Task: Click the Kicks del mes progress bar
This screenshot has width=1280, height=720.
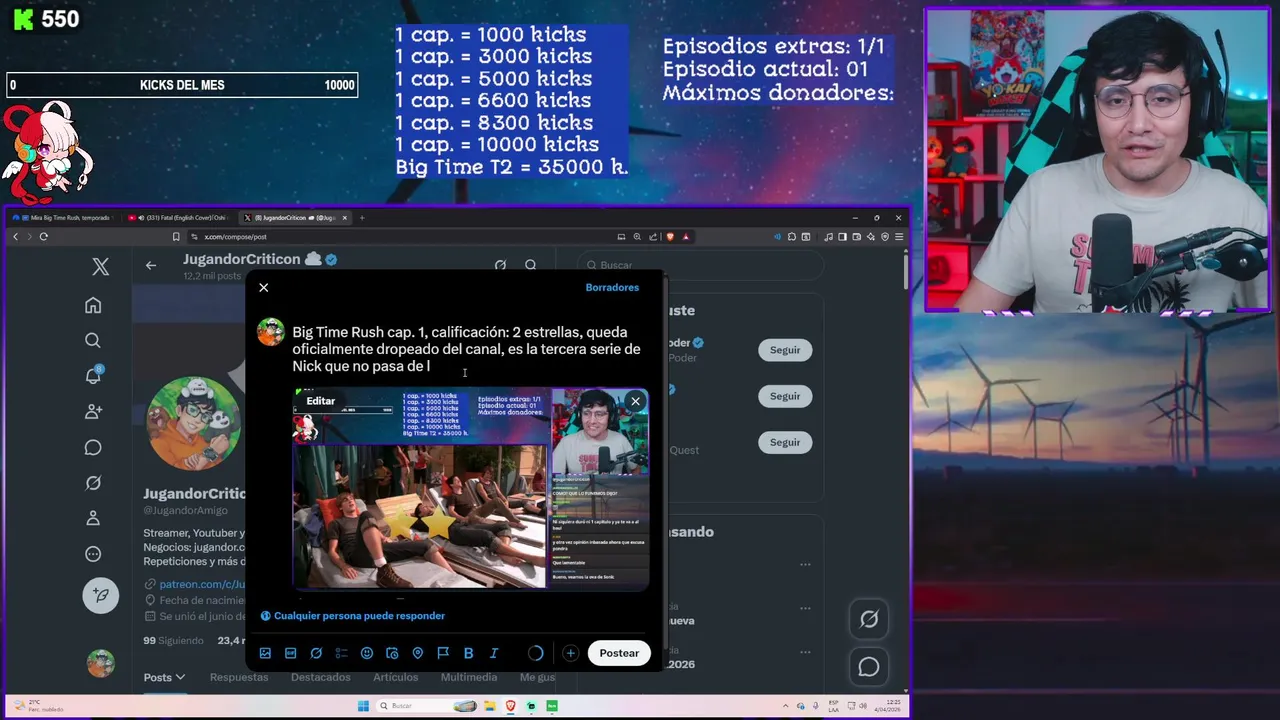Action: pyautogui.click(x=182, y=85)
